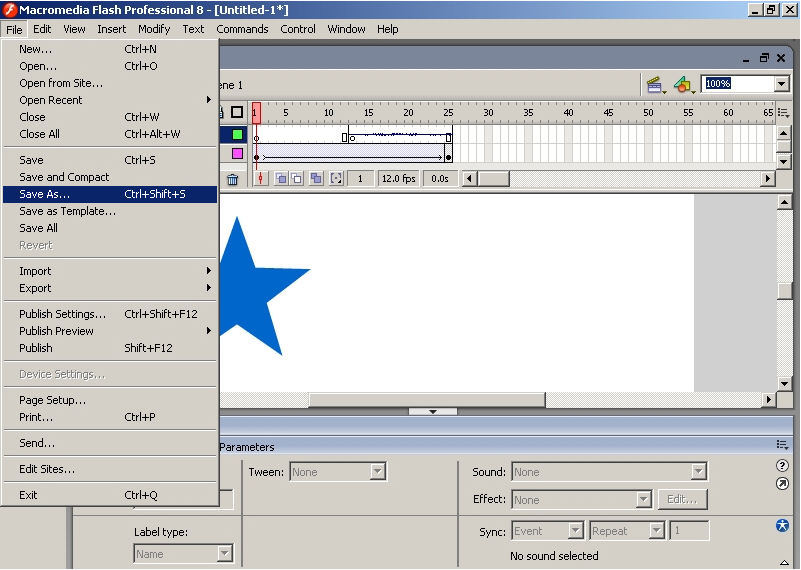Toggle Edit Multiple Frames button

(316, 178)
